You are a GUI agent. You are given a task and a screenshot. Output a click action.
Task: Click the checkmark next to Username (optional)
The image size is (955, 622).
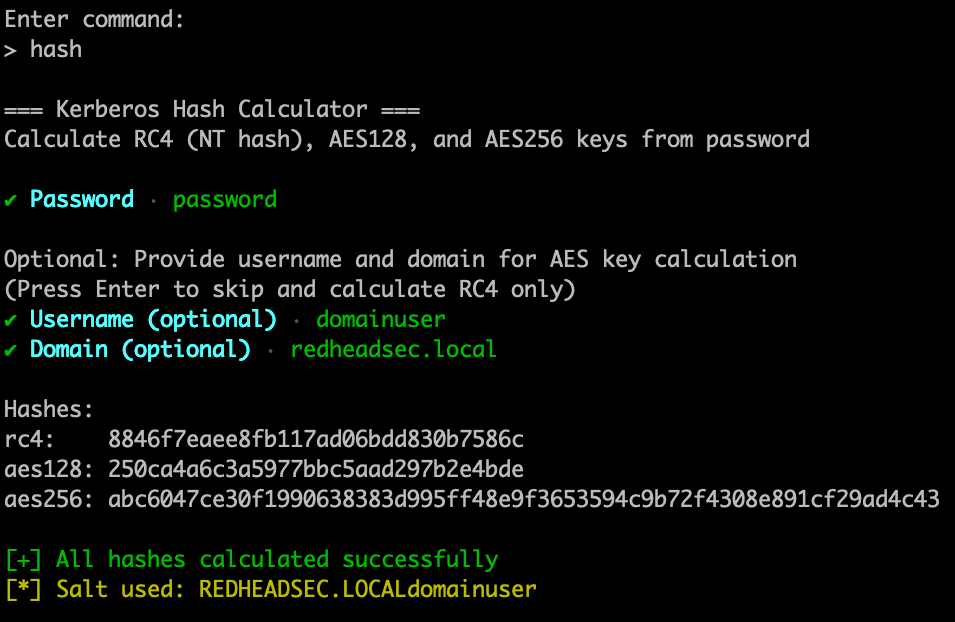(x=10, y=320)
